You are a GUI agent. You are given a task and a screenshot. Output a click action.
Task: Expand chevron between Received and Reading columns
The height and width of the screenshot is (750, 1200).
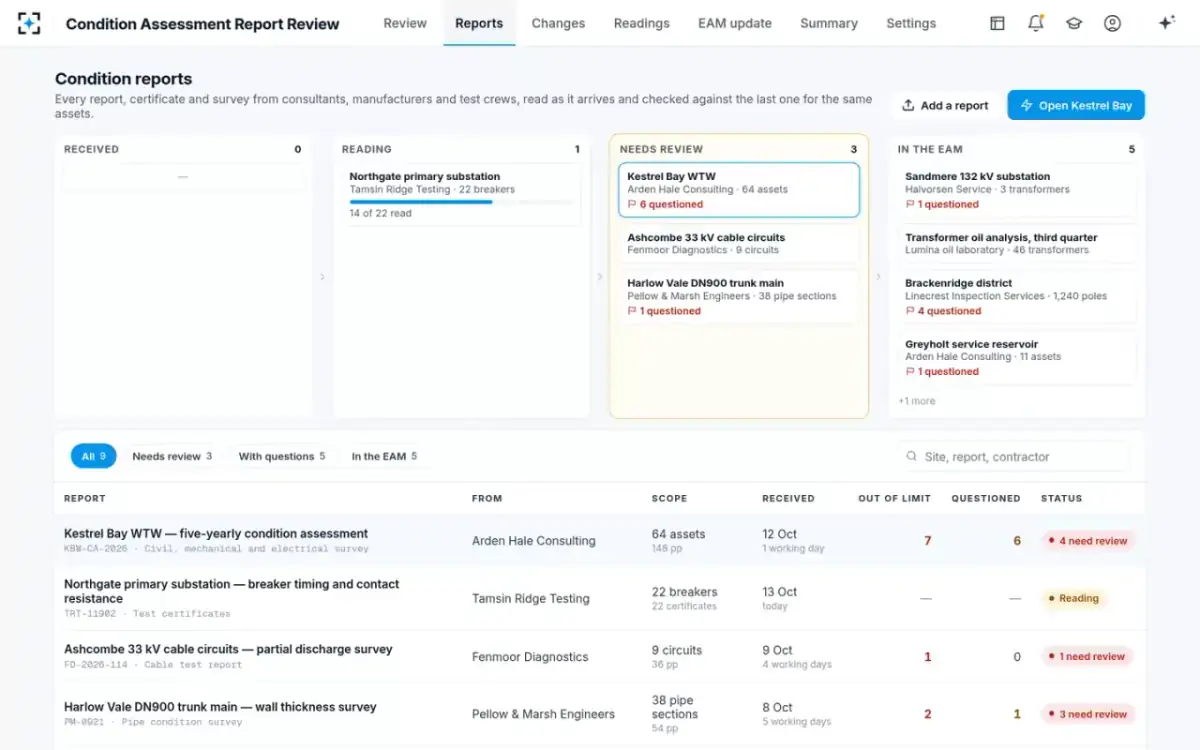point(322,277)
